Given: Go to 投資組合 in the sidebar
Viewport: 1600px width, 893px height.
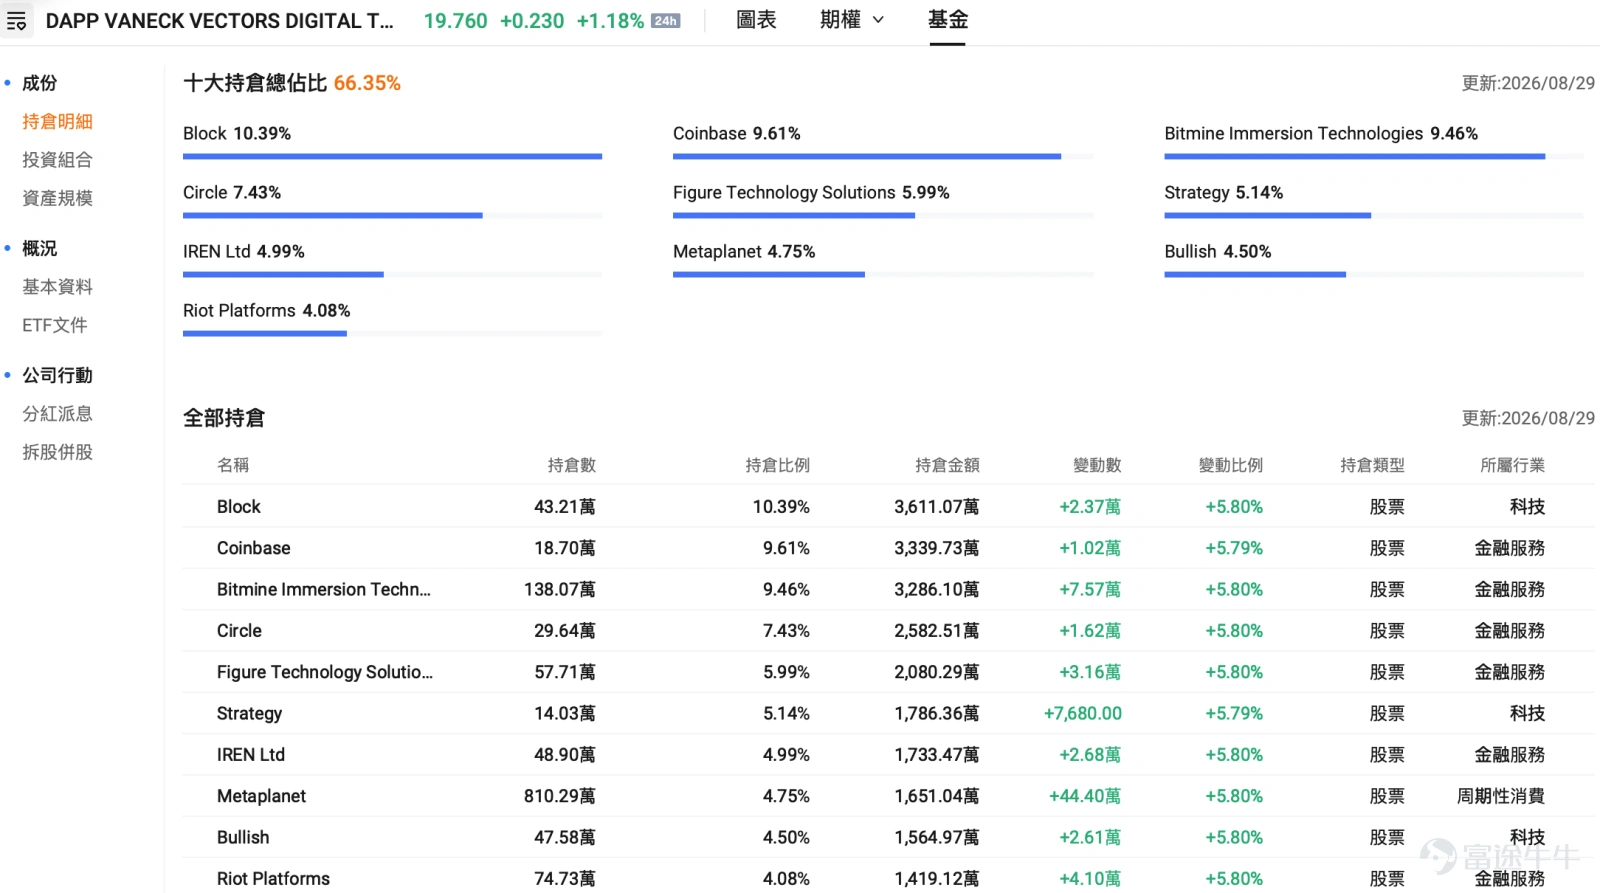Looking at the screenshot, I should [57, 160].
